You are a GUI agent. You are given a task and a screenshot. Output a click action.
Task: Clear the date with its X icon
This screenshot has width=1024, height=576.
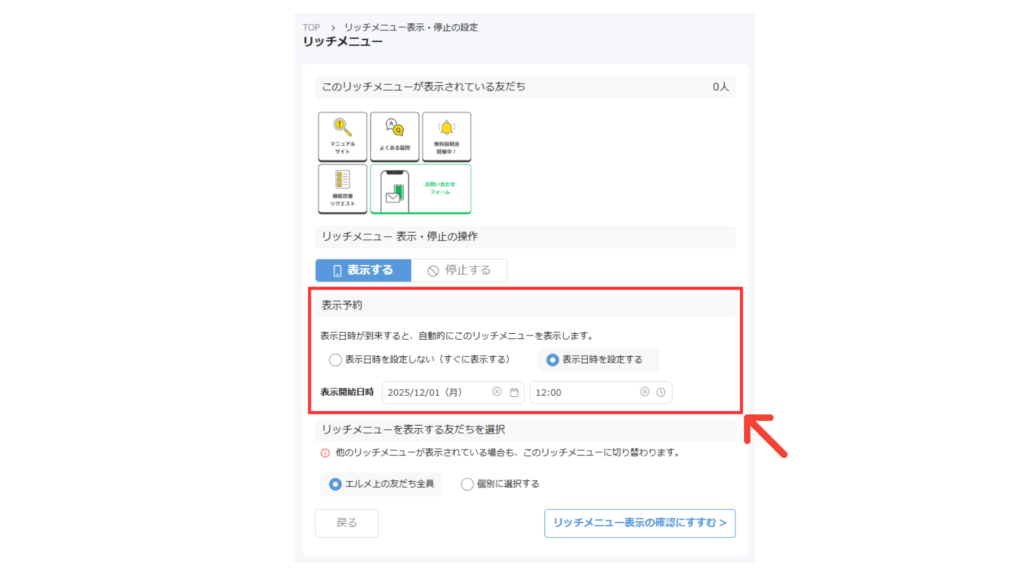(x=495, y=391)
